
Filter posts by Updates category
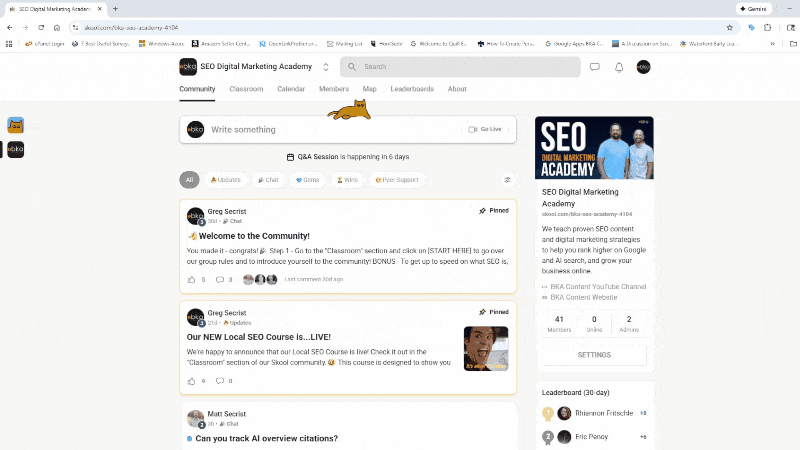click(225, 180)
